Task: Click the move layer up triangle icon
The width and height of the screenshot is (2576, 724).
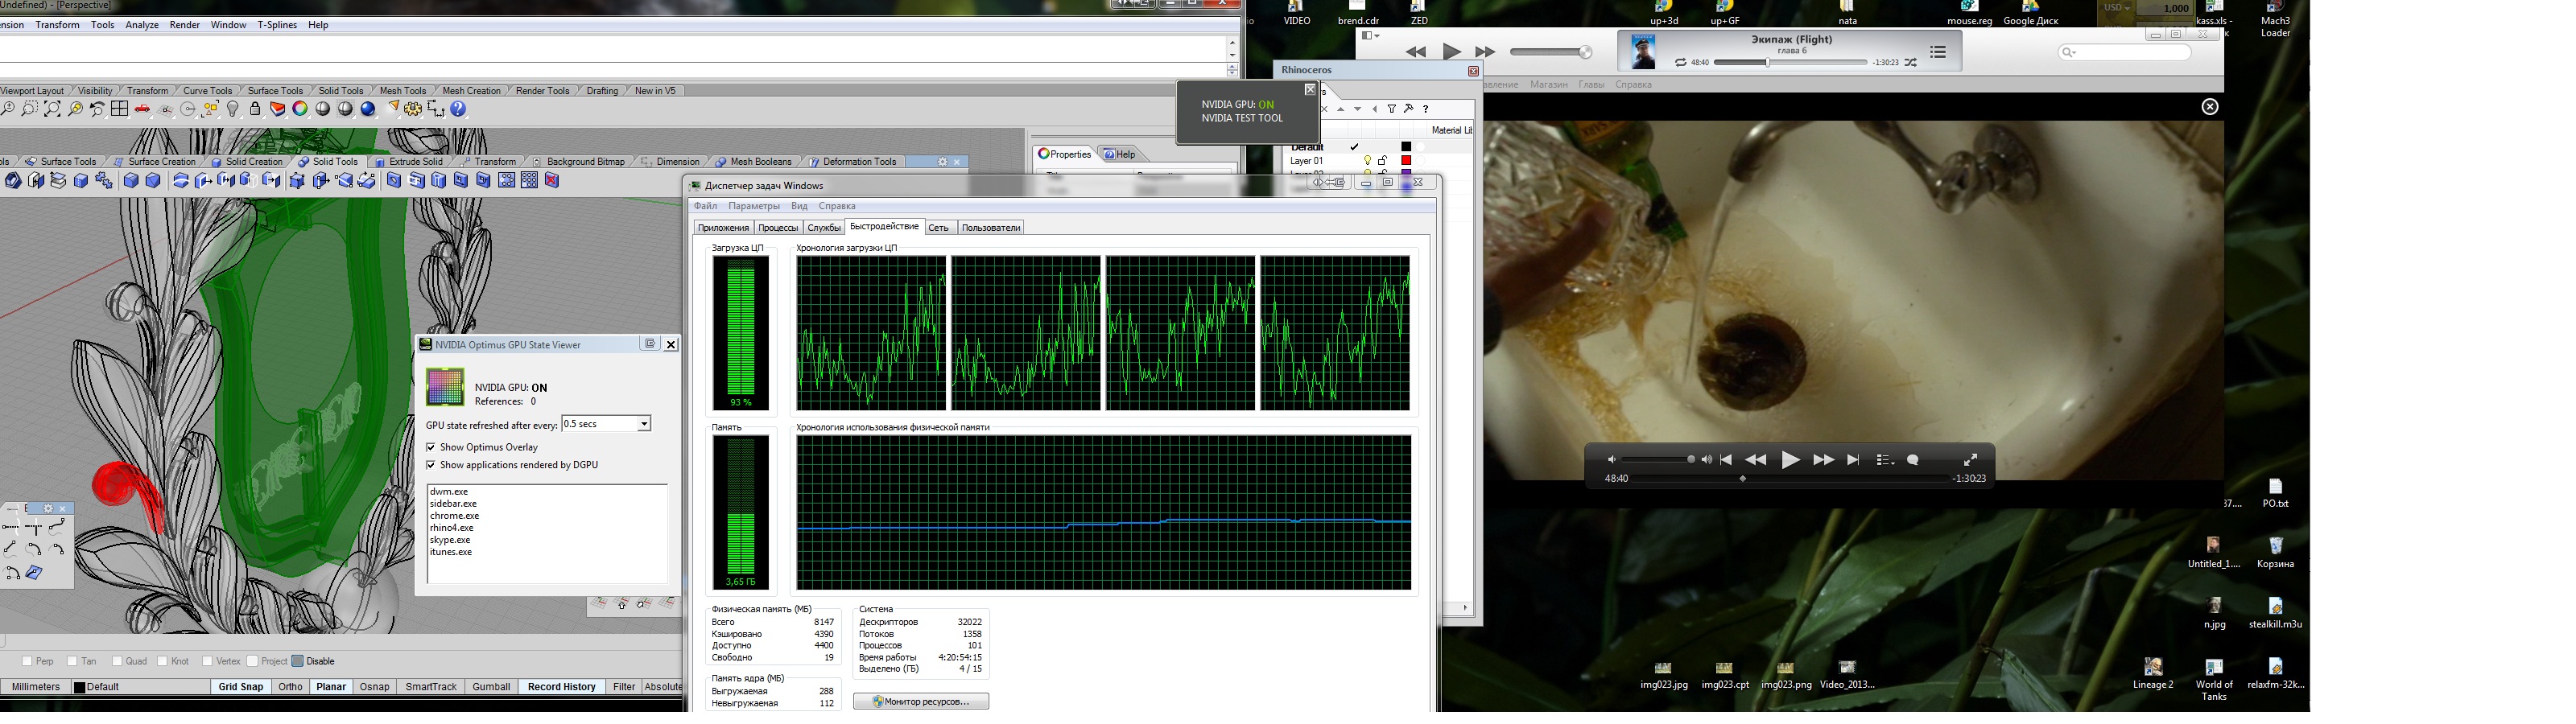Action: pyautogui.click(x=1341, y=109)
